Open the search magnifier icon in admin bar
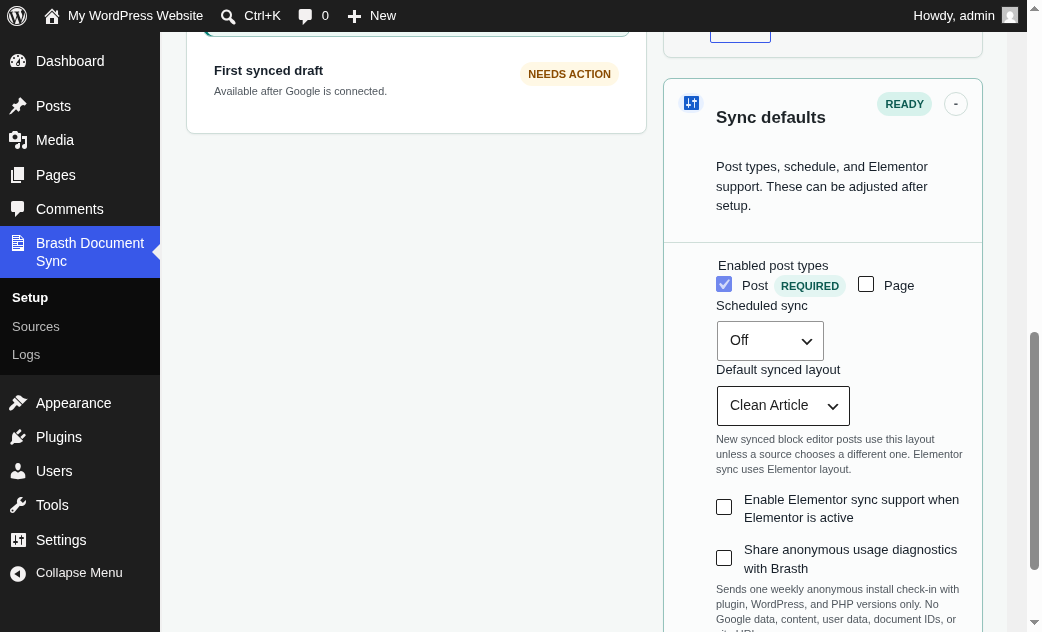This screenshot has width=1042, height=632. pyautogui.click(x=228, y=17)
